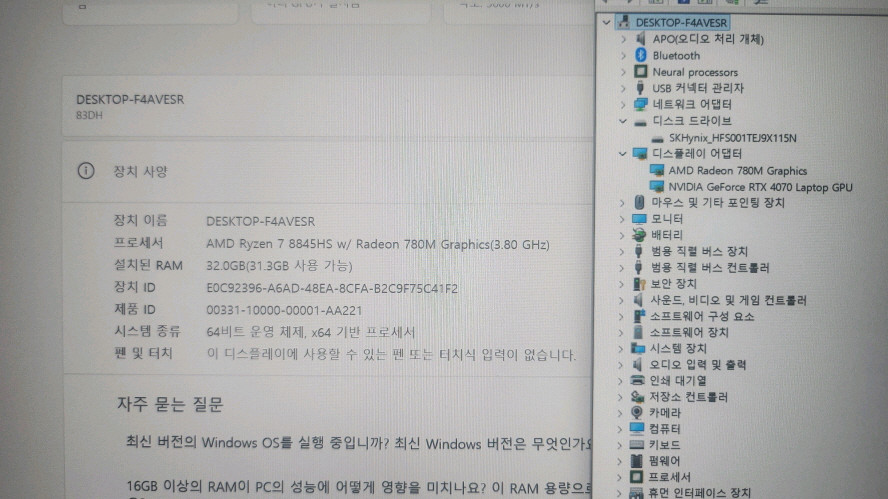Click the 프로세서 icon
Screen dimensions: 888x499
click(x=637, y=477)
